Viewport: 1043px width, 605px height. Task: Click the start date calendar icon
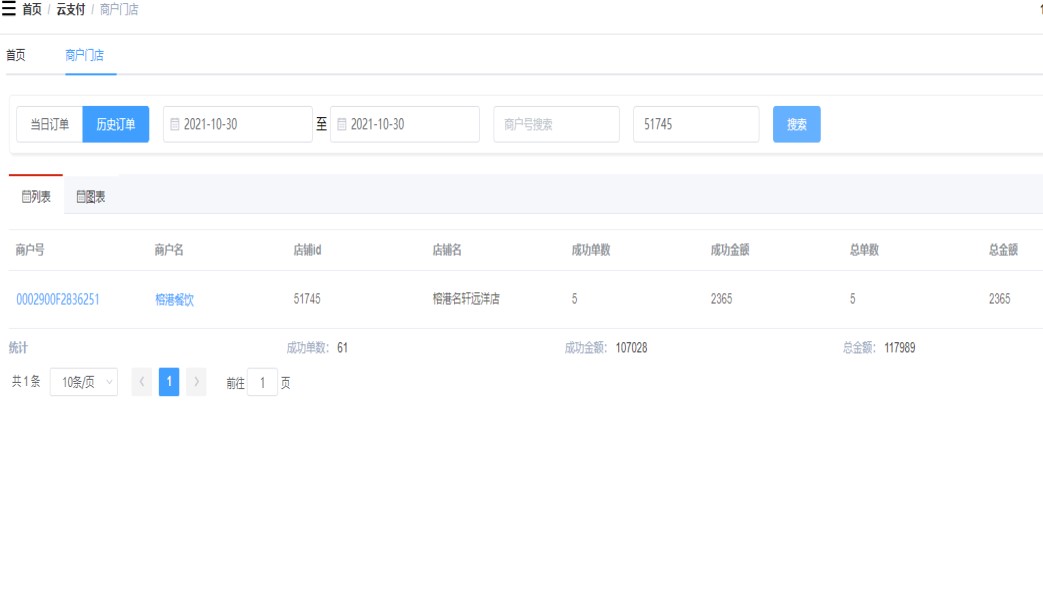point(175,125)
